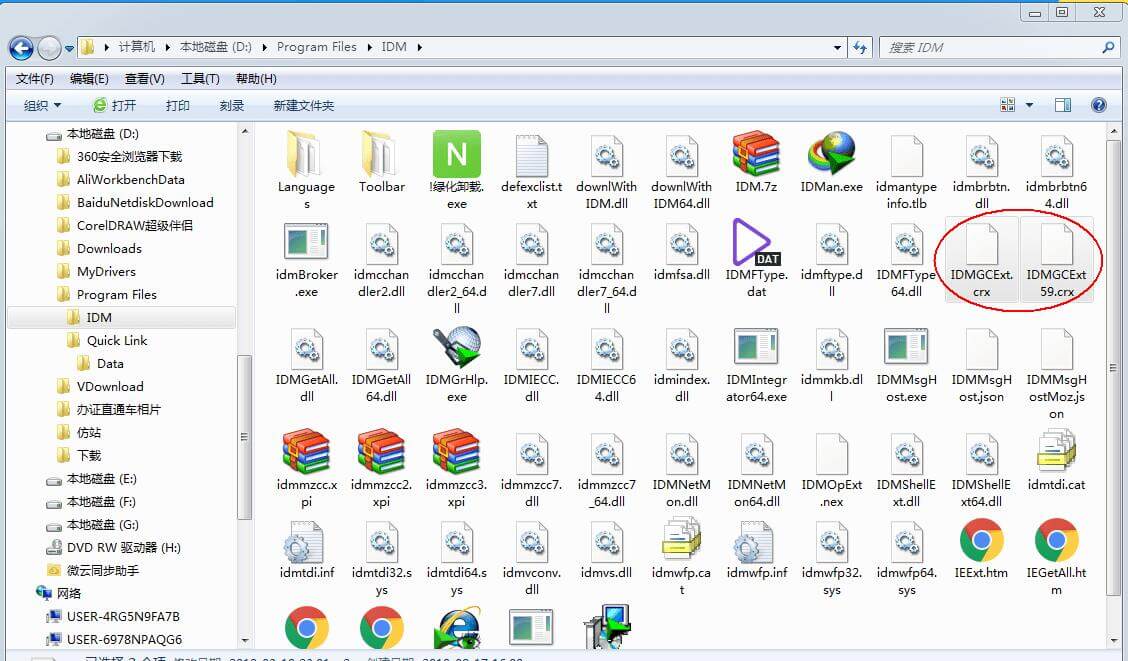The height and width of the screenshot is (661, 1128).
Task: Select AliWorkbenchData folder in tree
Action: coord(131,179)
